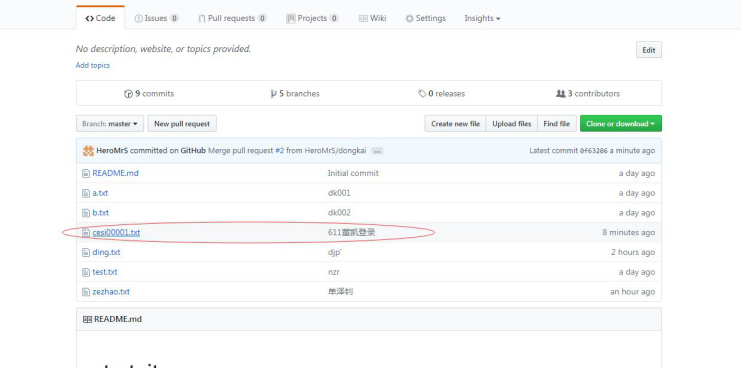The image size is (741, 368).
Task: Open the Wiki tab
Action: click(372, 18)
